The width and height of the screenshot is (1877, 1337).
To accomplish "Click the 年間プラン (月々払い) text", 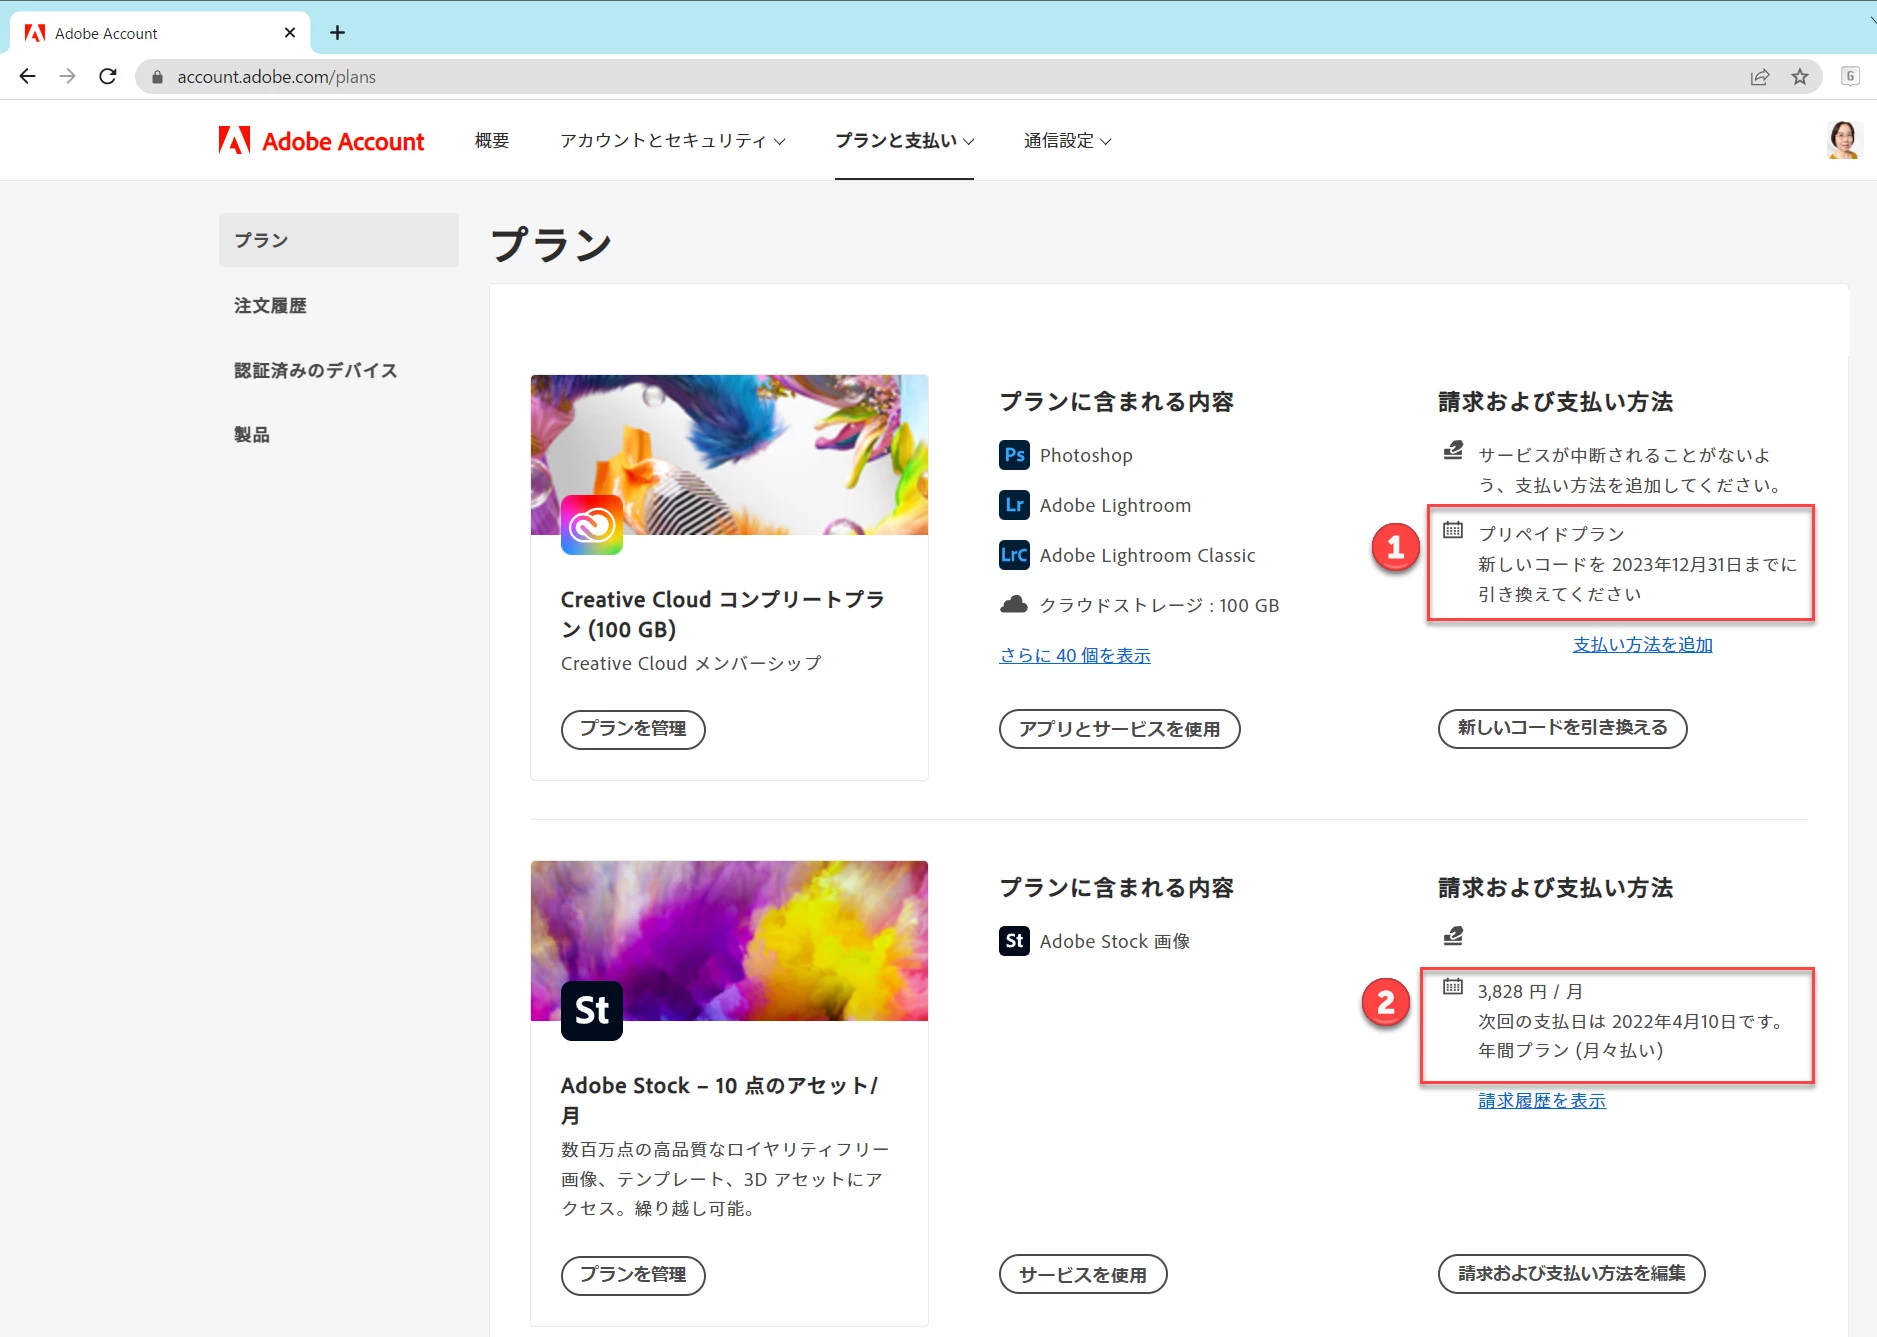I will (1570, 1051).
